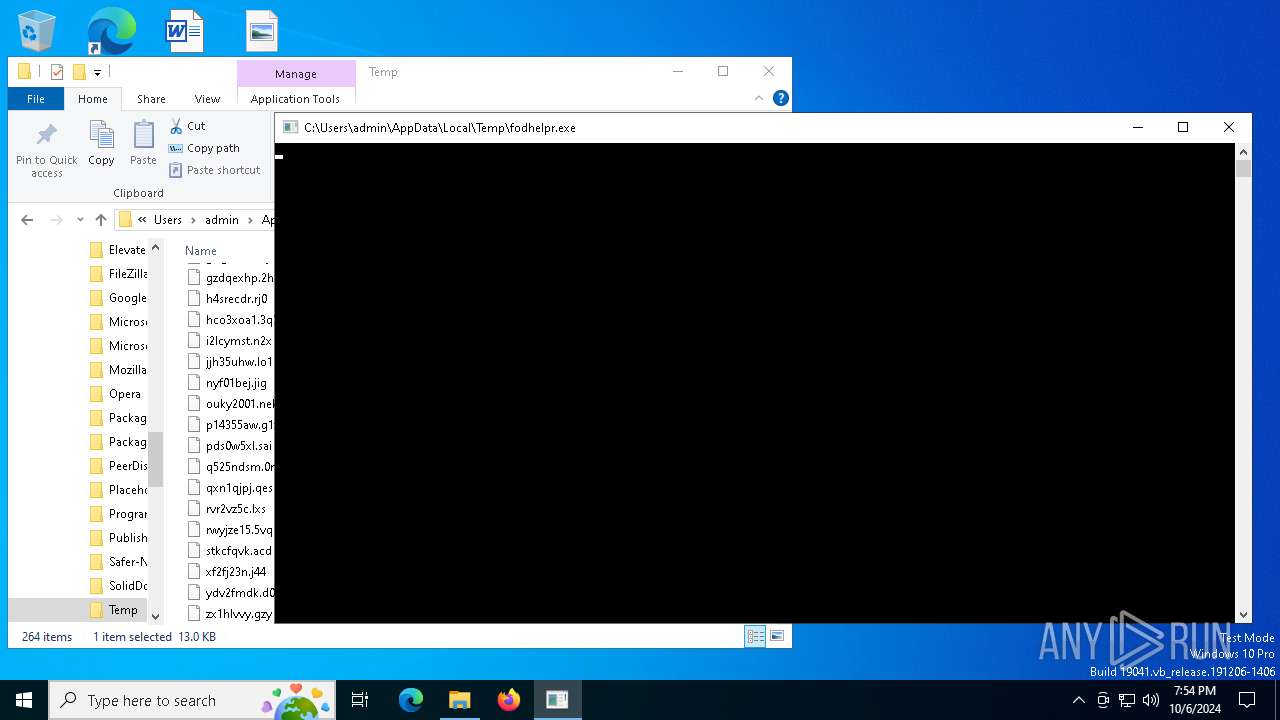Expand the chevron after admin in address bar
This screenshot has height=720, width=1280.
250,220
